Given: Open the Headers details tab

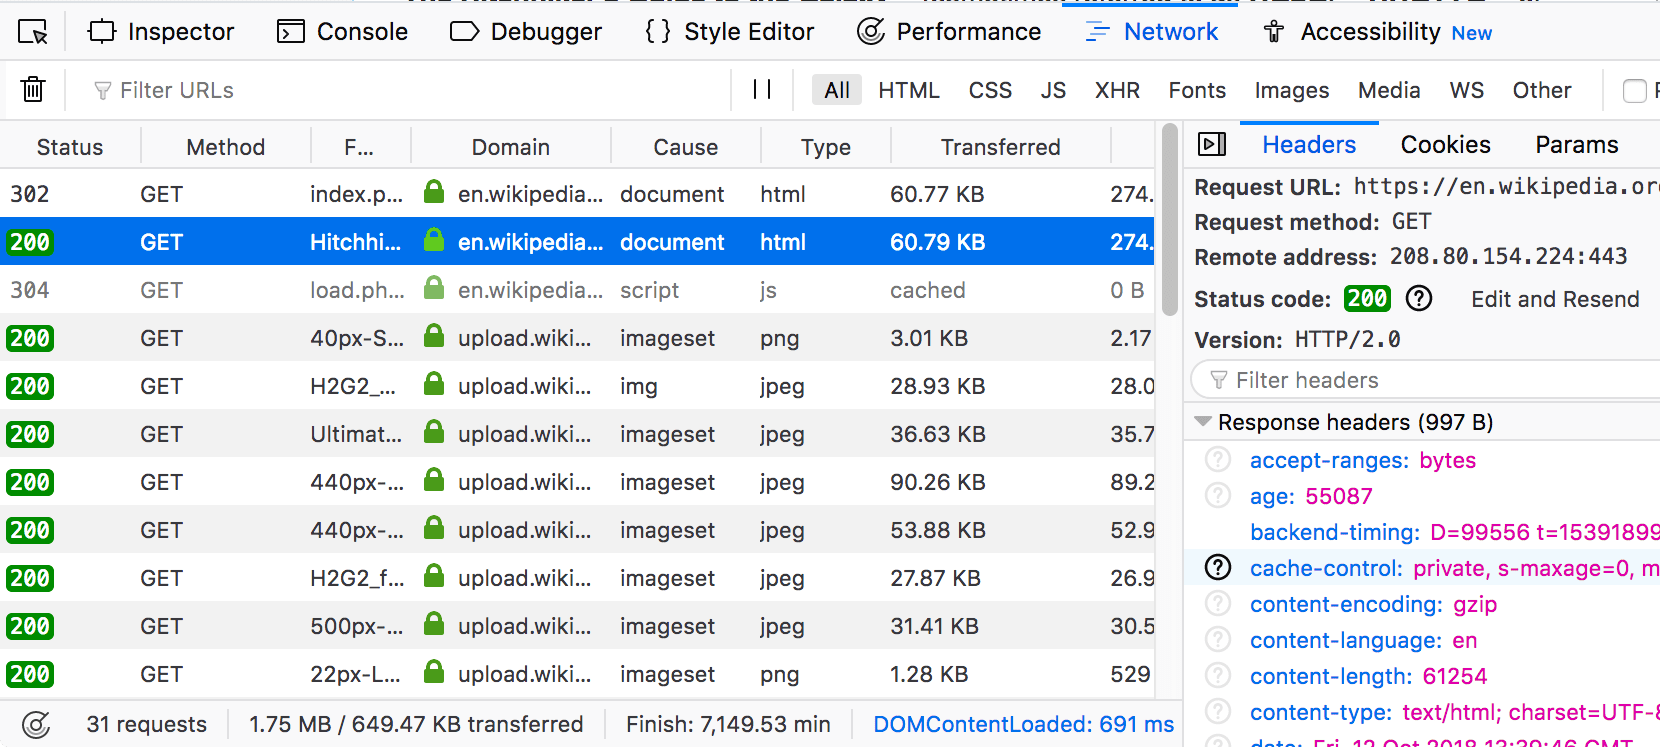Looking at the screenshot, I should point(1309,145).
